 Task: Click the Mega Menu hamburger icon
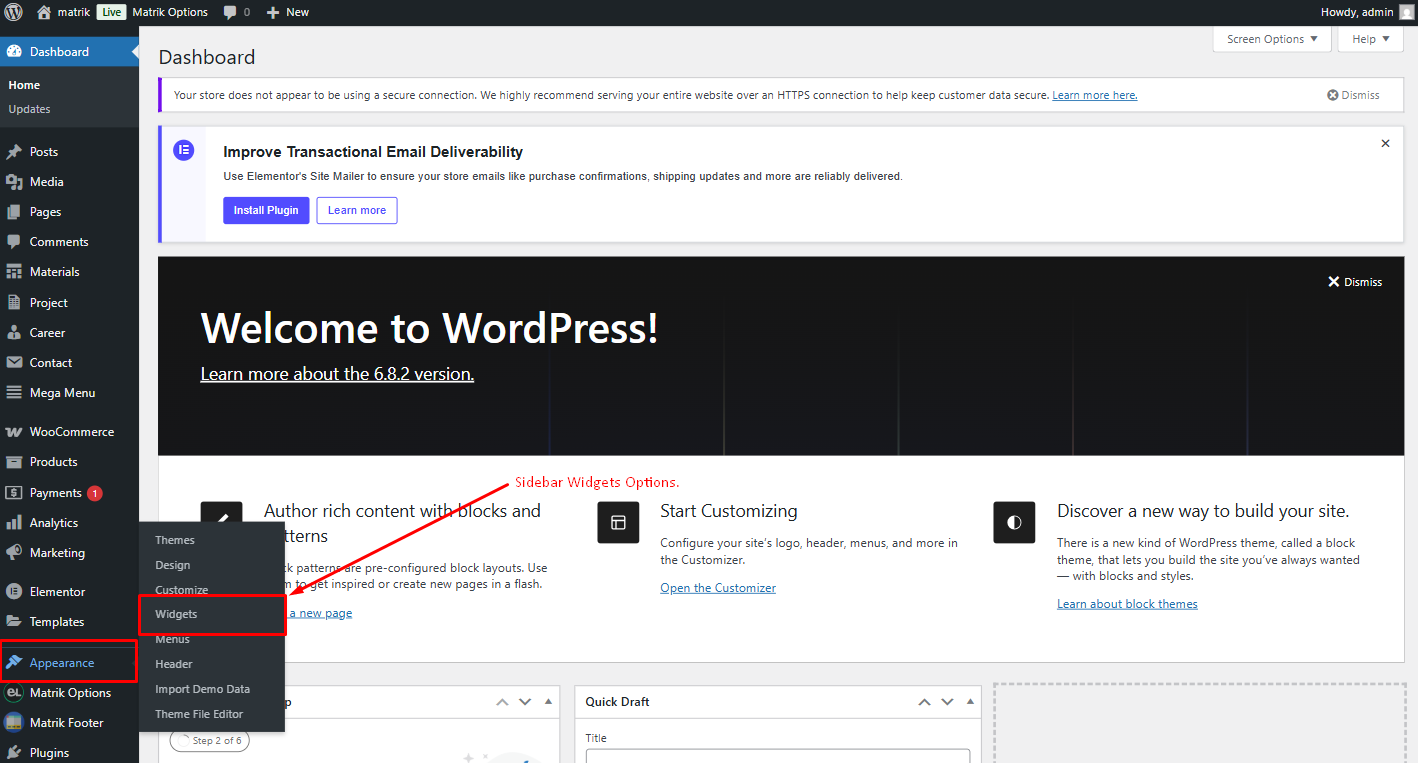(14, 393)
